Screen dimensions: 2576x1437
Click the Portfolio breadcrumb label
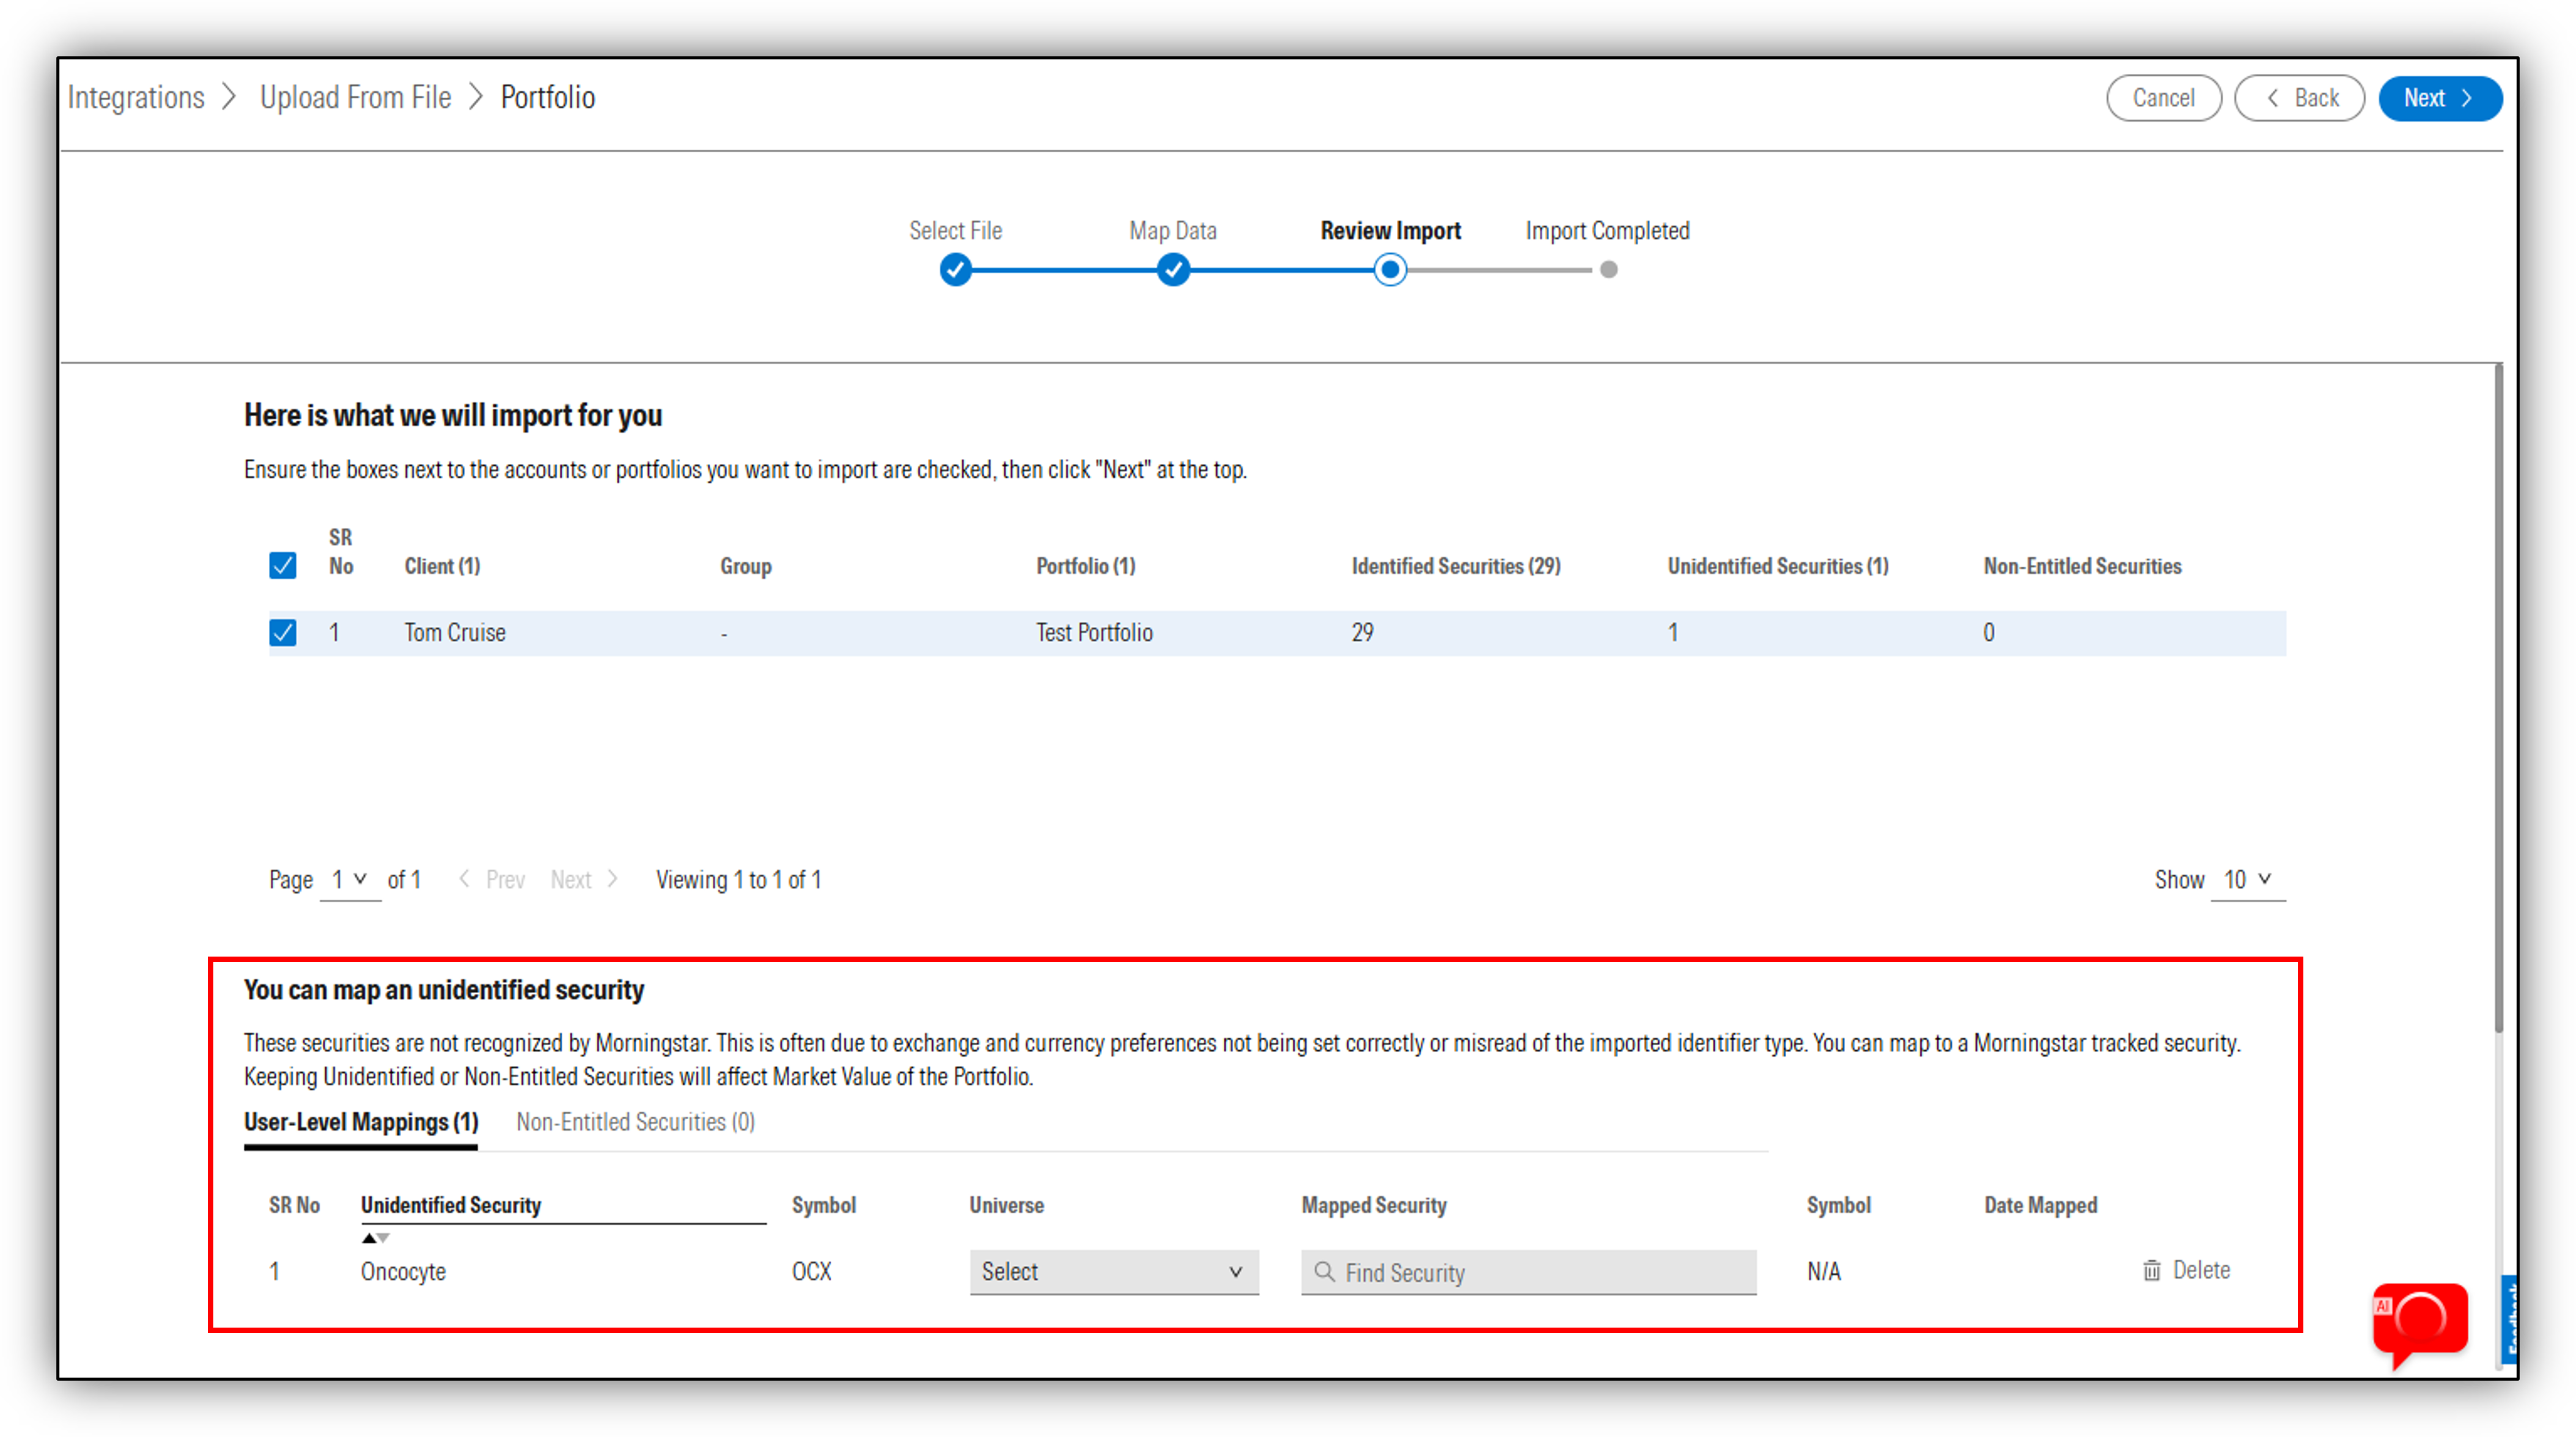[x=548, y=97]
